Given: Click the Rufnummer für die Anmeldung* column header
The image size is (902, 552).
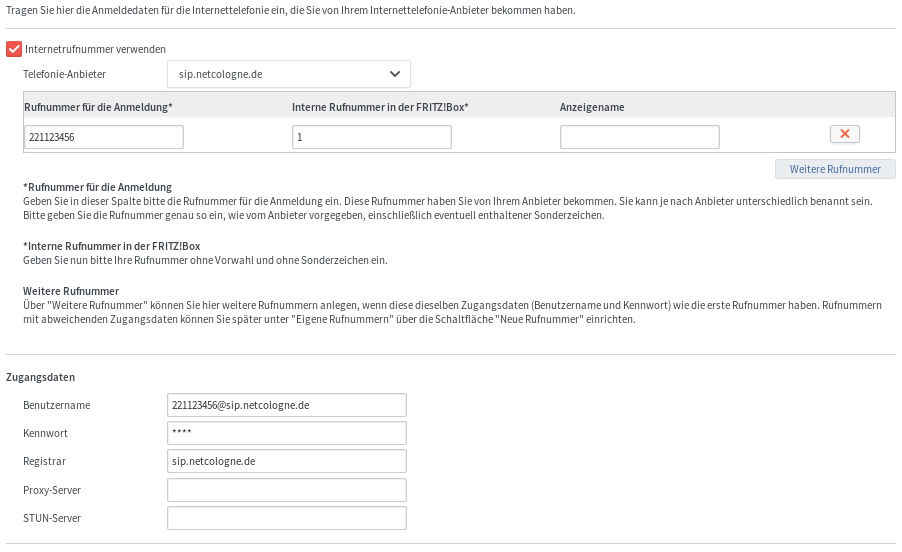Looking at the screenshot, I should [x=98, y=107].
